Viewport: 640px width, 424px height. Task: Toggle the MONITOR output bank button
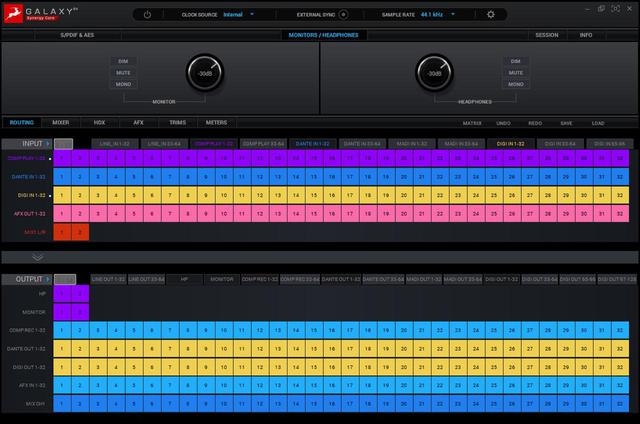click(222, 279)
